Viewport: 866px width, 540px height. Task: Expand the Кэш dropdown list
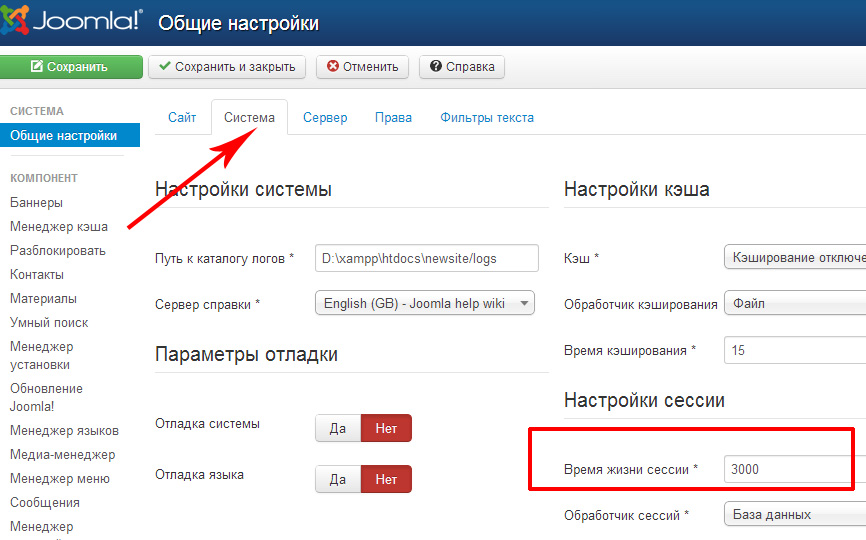pos(793,257)
